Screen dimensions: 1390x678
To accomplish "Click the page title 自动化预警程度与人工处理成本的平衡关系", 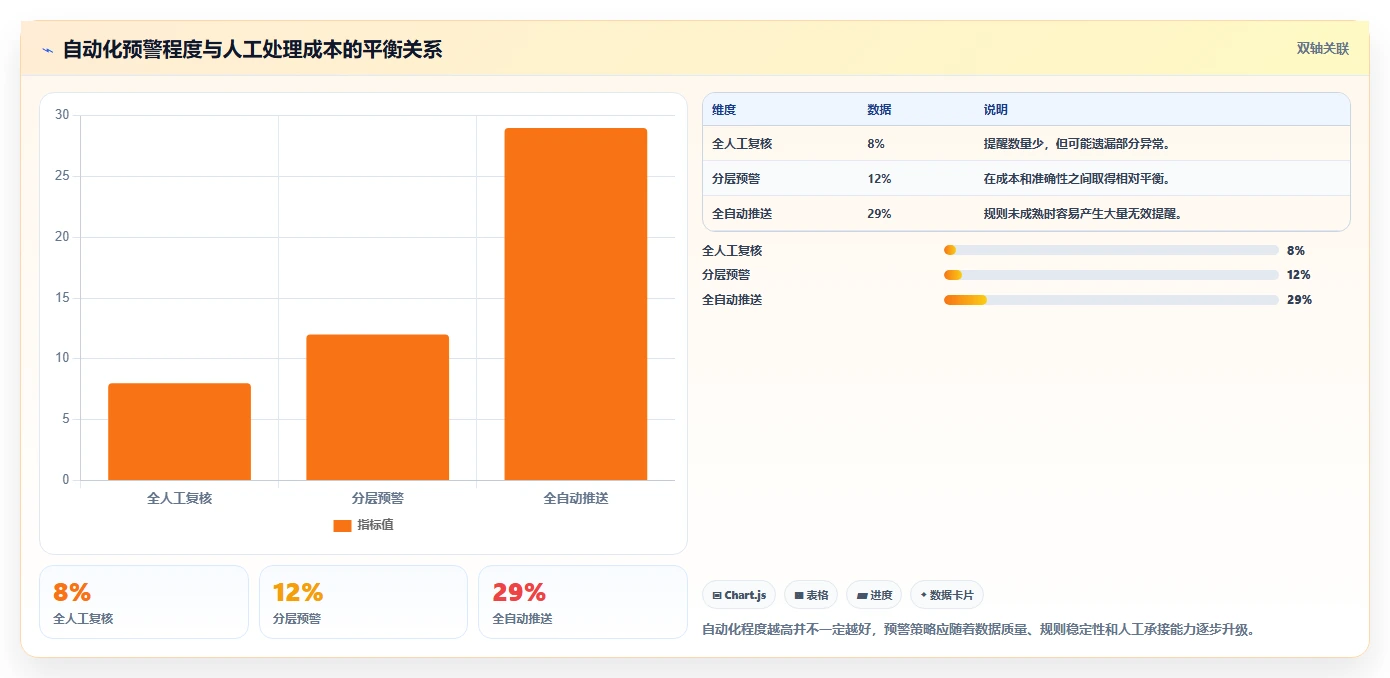I will click(252, 49).
